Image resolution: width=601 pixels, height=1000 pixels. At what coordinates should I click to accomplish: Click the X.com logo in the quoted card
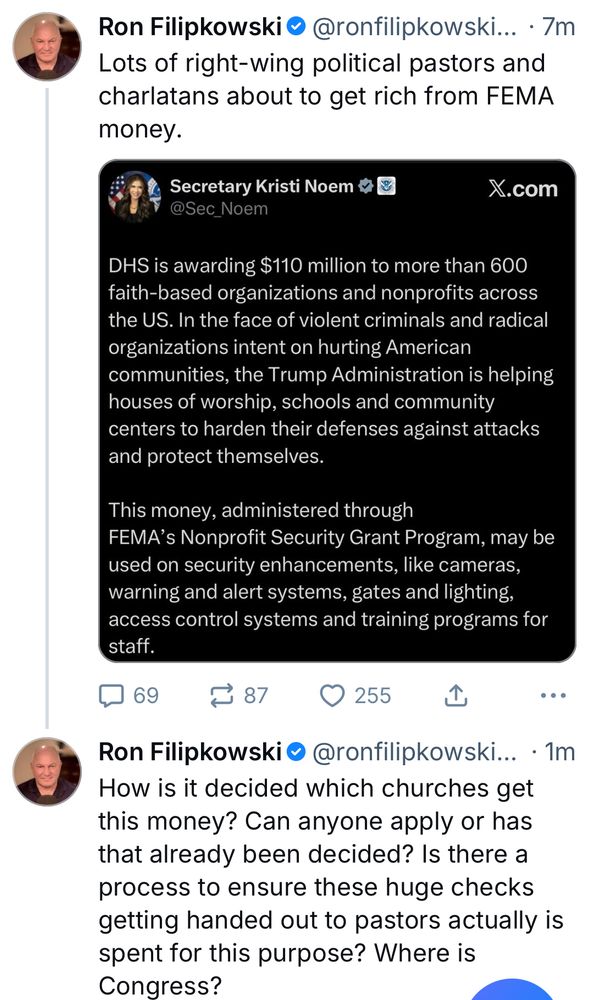(523, 189)
